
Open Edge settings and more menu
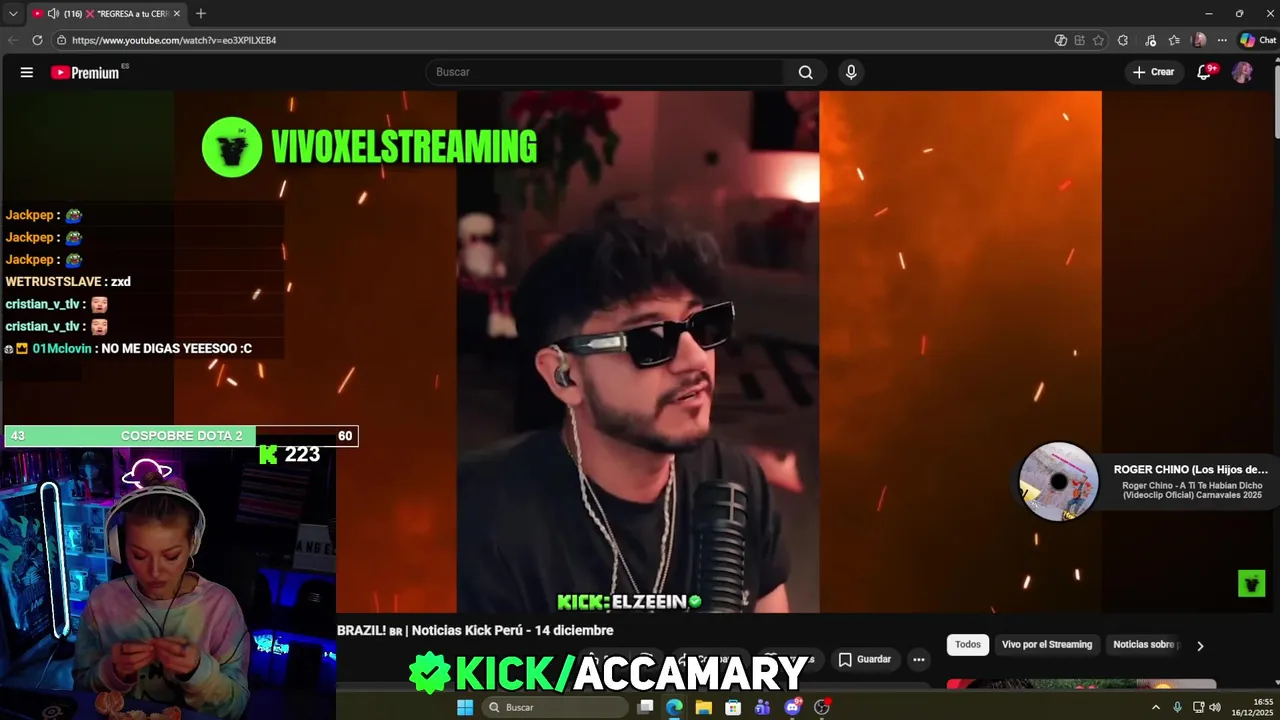pyautogui.click(x=1222, y=40)
